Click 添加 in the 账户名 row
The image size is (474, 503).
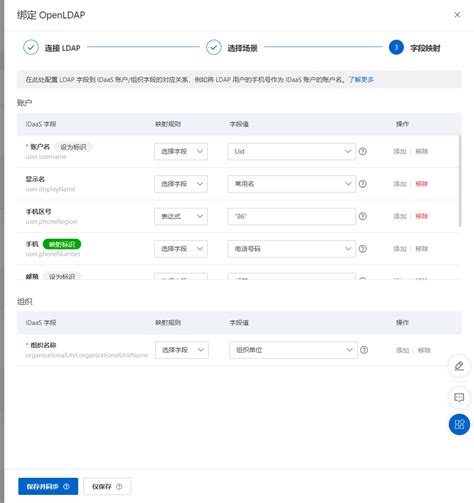(400, 152)
